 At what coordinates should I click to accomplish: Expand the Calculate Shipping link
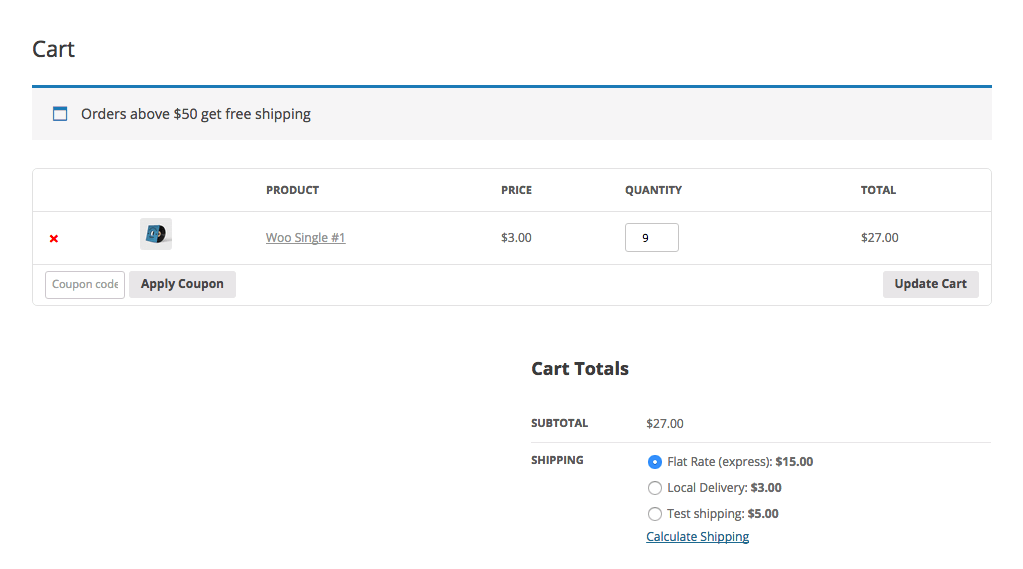coord(697,537)
